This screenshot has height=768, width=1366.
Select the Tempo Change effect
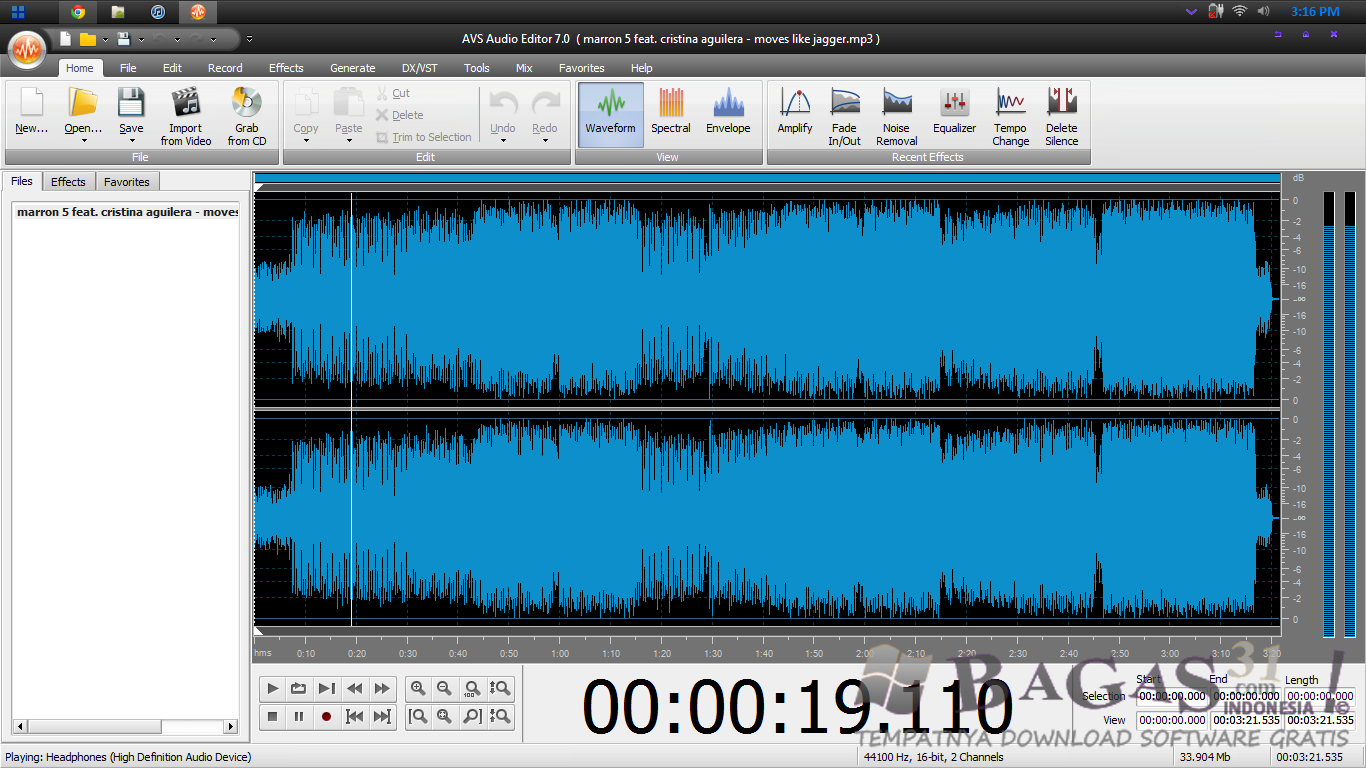click(x=1010, y=116)
